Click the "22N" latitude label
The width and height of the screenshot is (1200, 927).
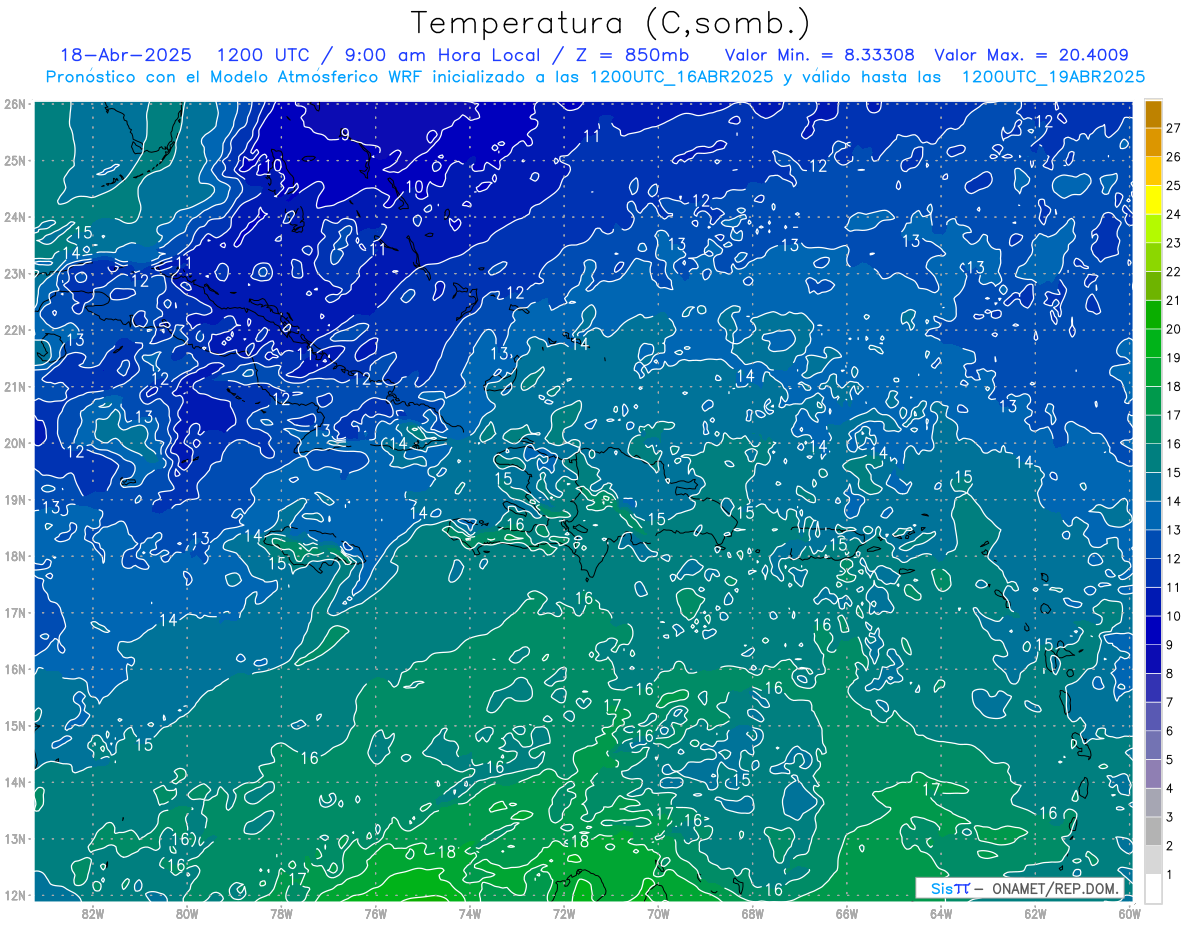15,330
